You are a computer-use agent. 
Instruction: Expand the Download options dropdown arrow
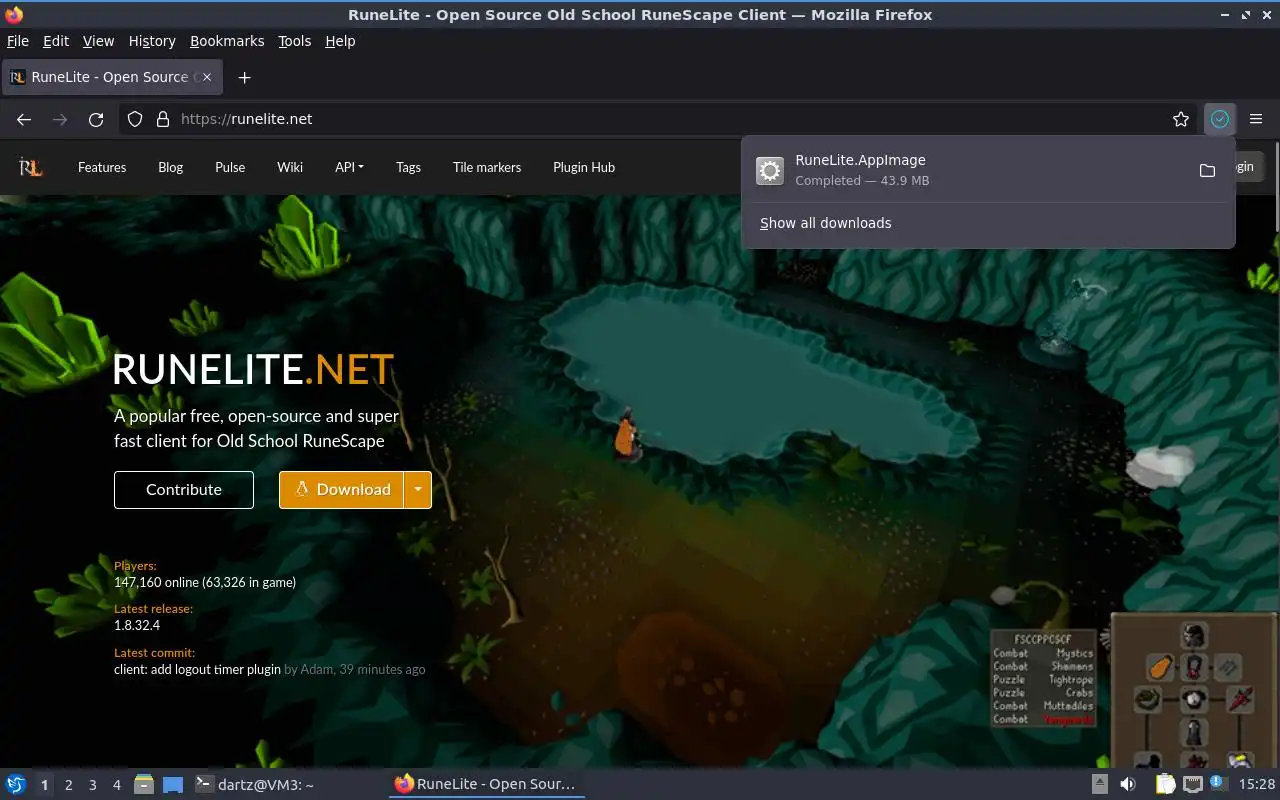pyautogui.click(x=417, y=490)
